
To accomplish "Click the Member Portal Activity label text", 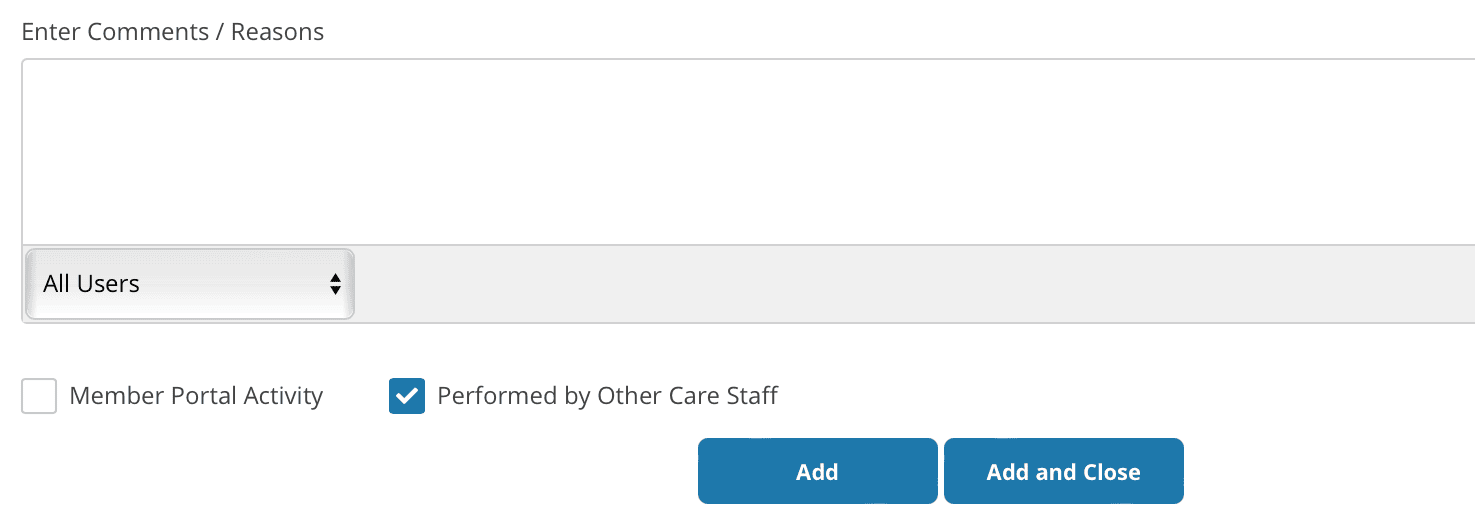I will pos(196,396).
